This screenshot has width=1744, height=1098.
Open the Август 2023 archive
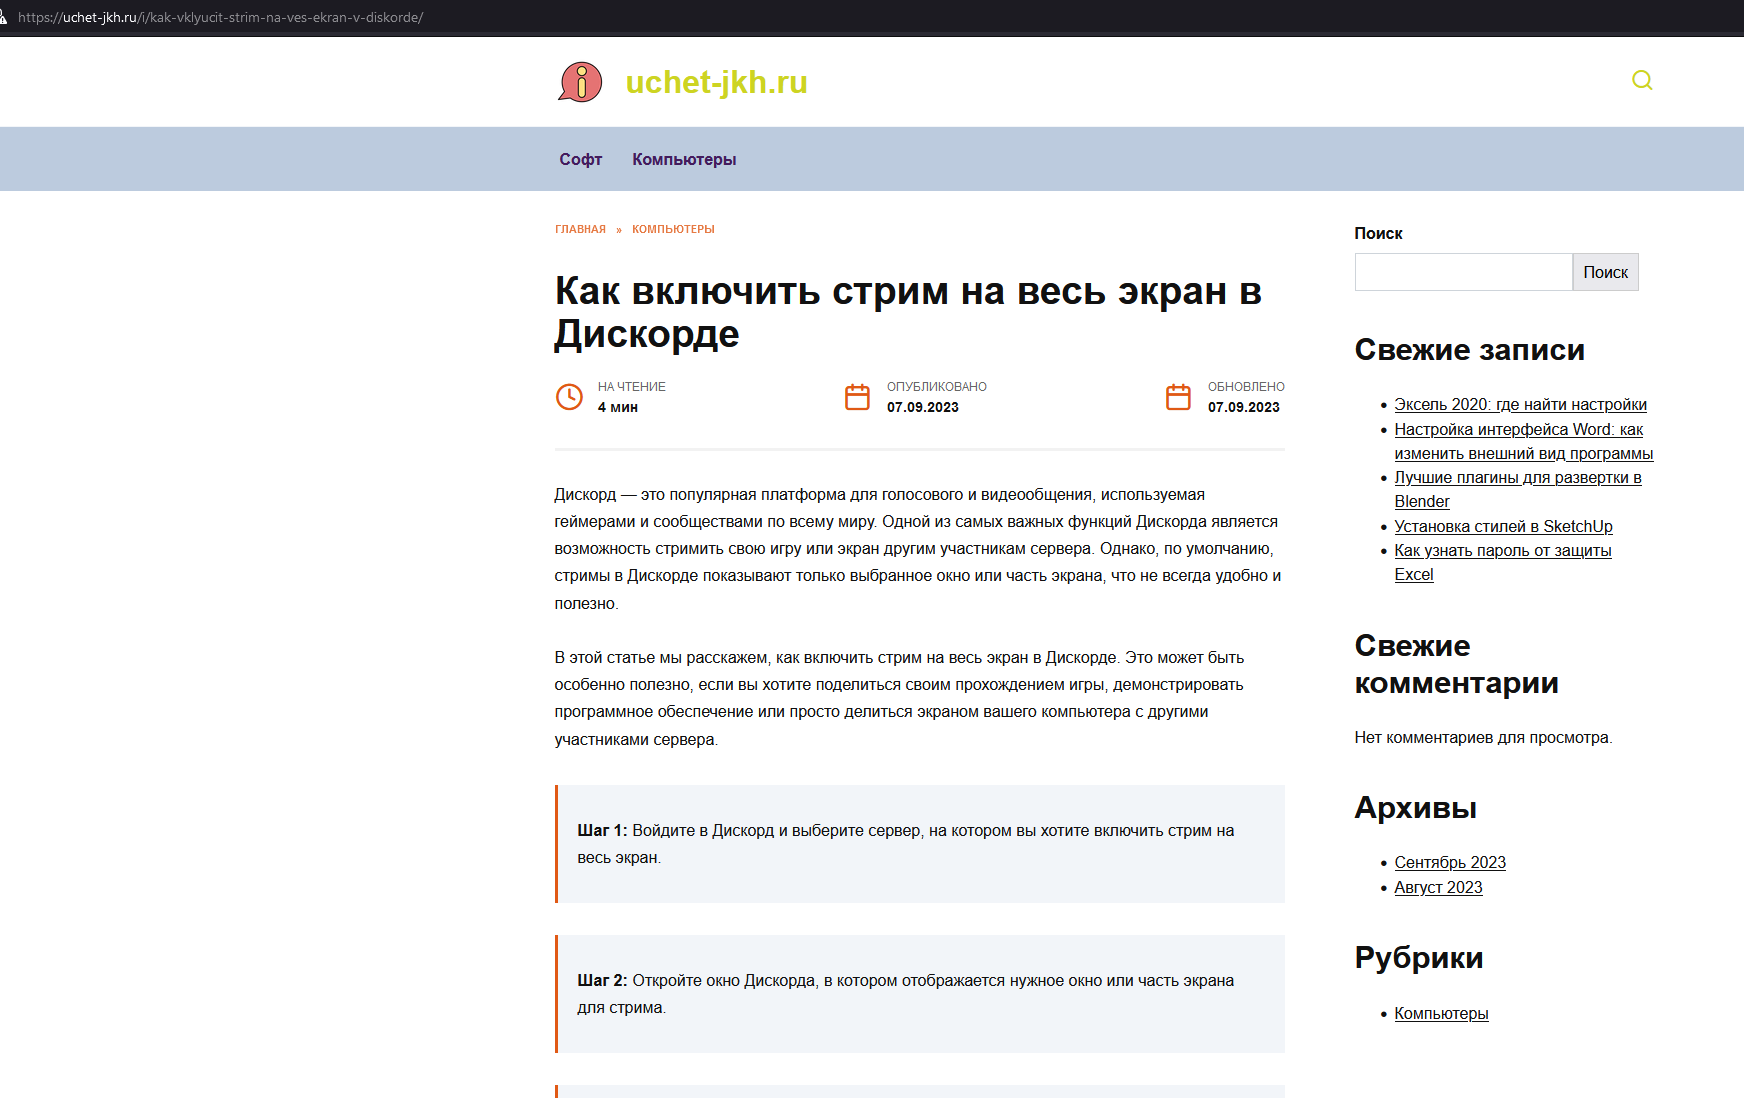tap(1438, 887)
